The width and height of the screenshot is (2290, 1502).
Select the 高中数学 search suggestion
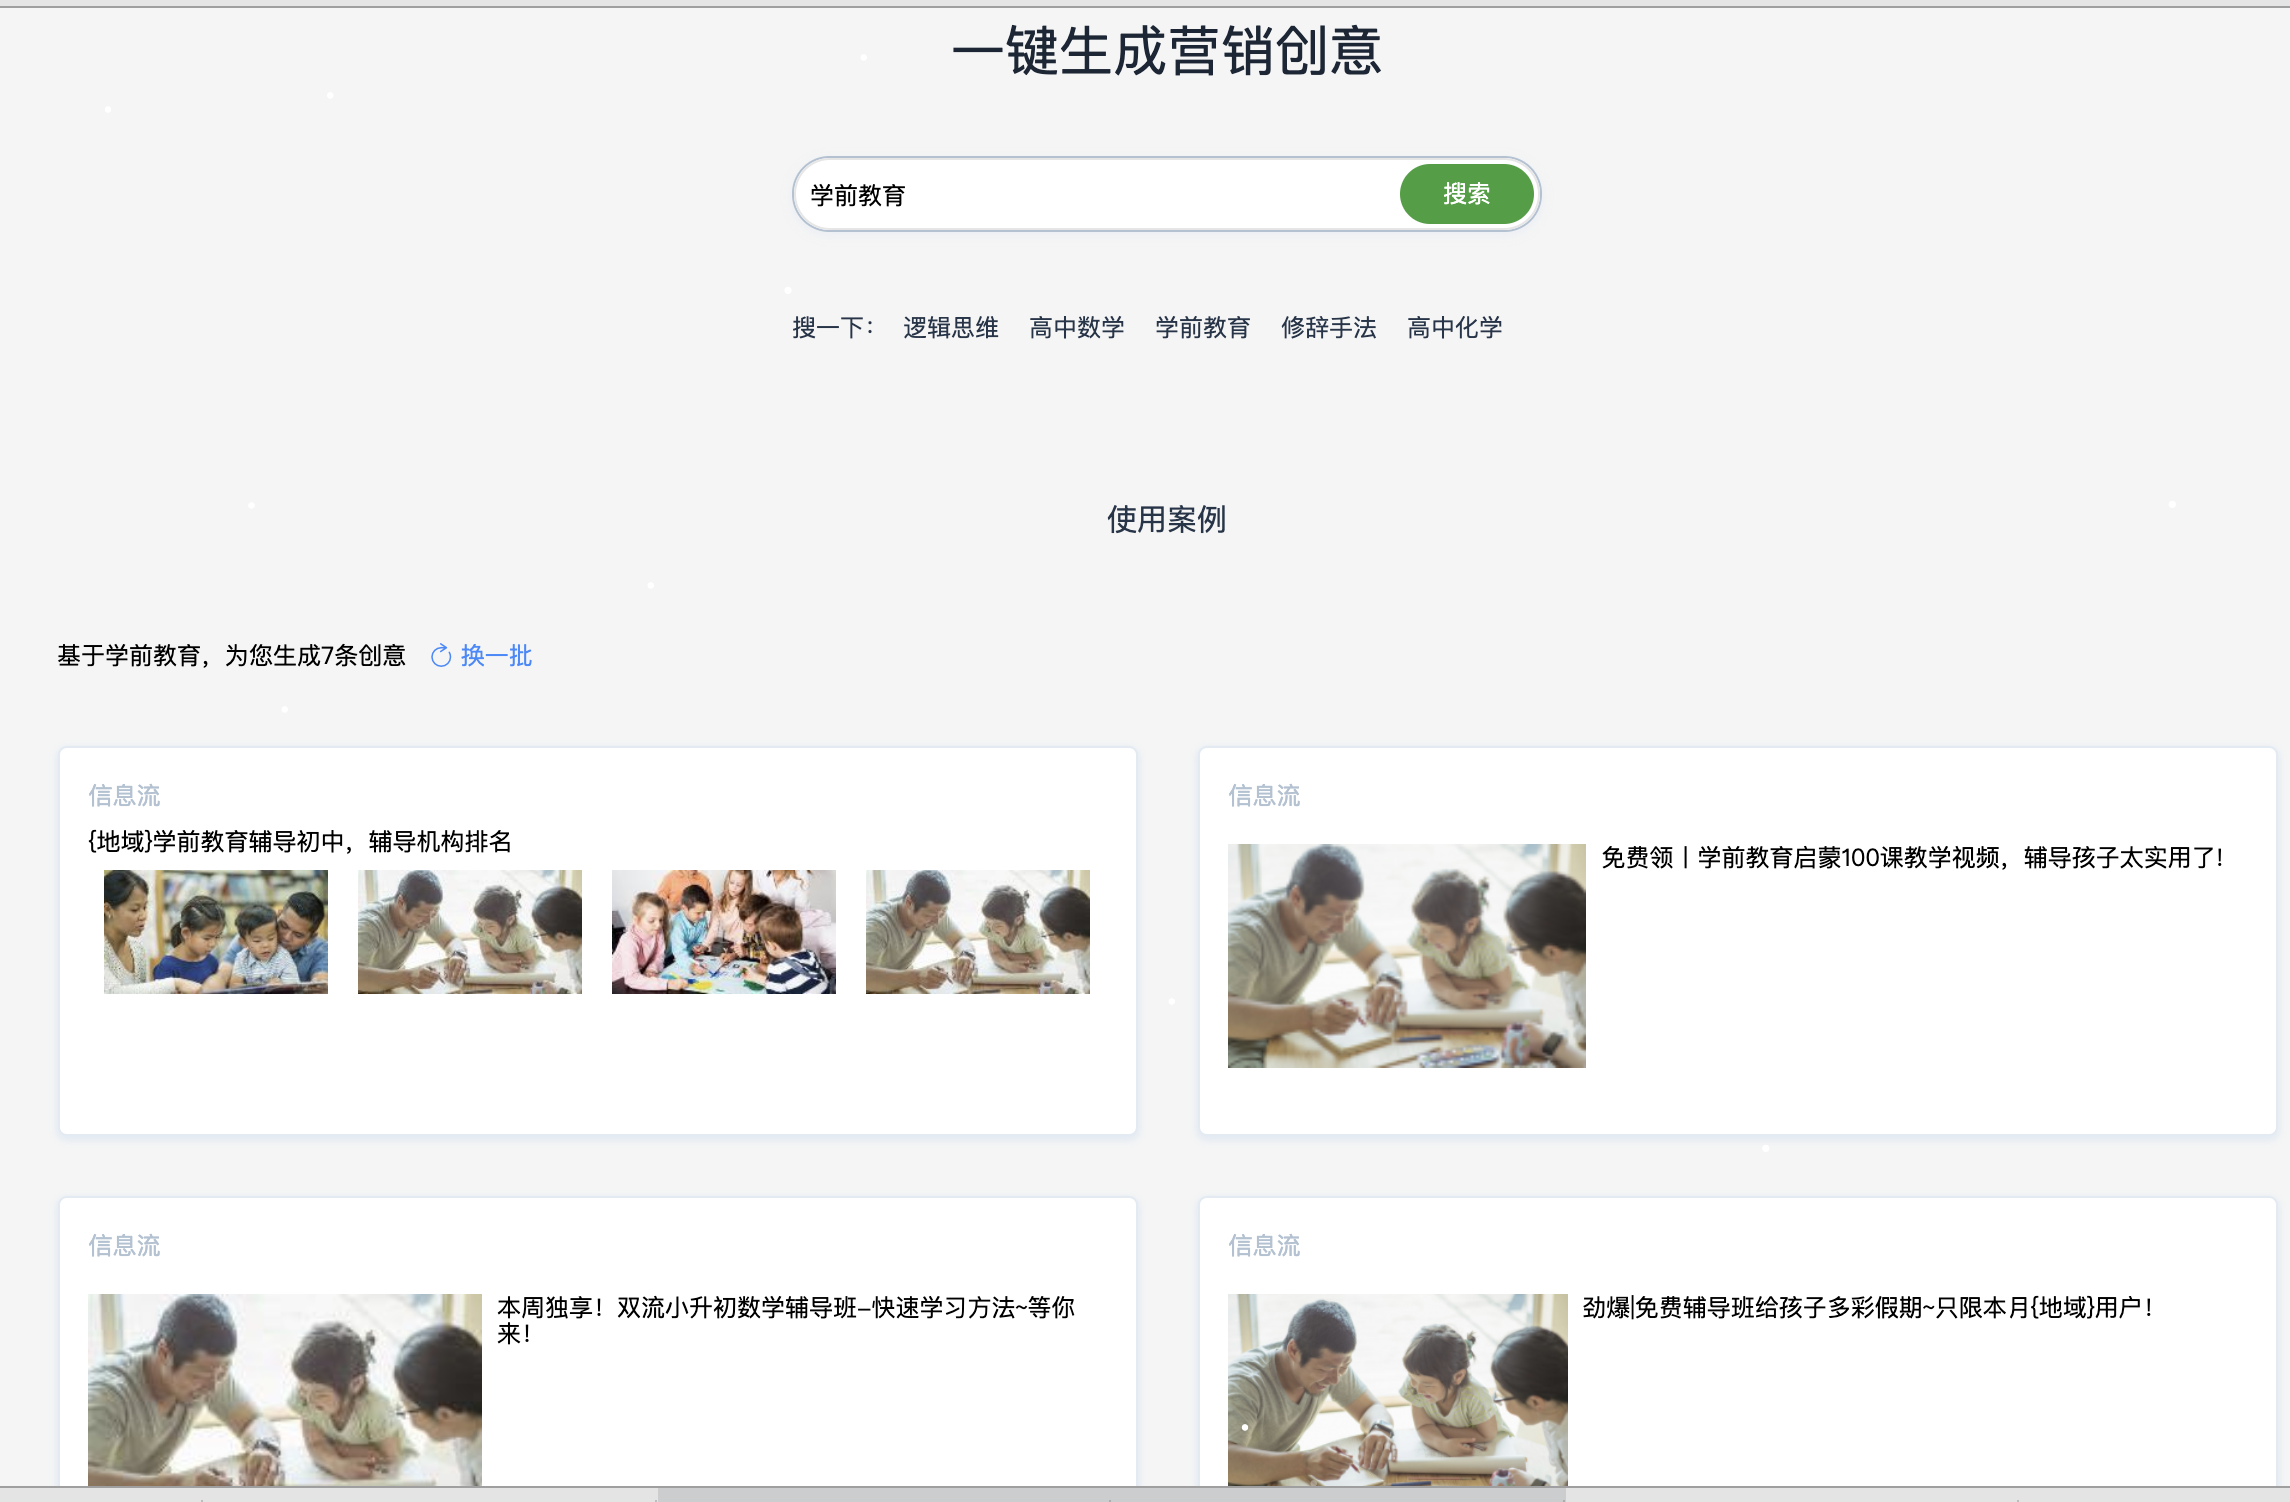pyautogui.click(x=1076, y=327)
